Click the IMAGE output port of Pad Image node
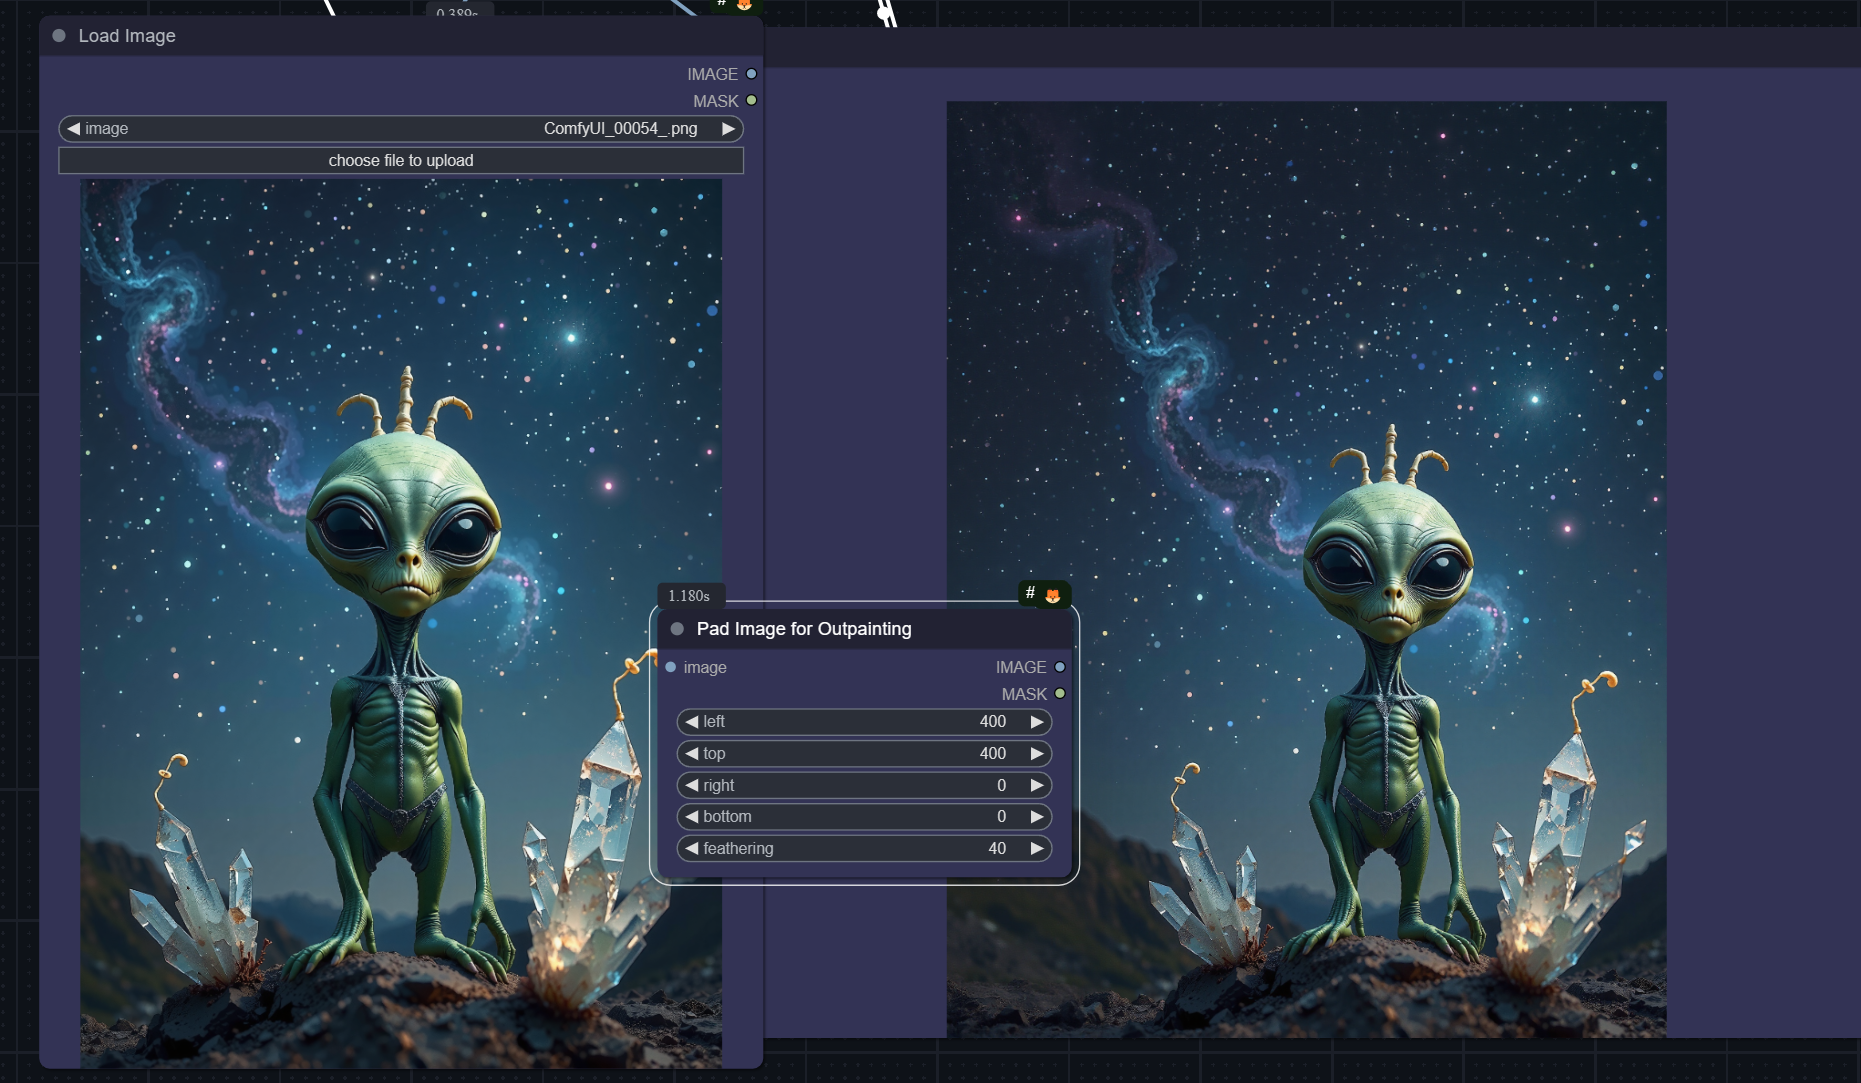This screenshot has width=1861, height=1083. 1060,667
